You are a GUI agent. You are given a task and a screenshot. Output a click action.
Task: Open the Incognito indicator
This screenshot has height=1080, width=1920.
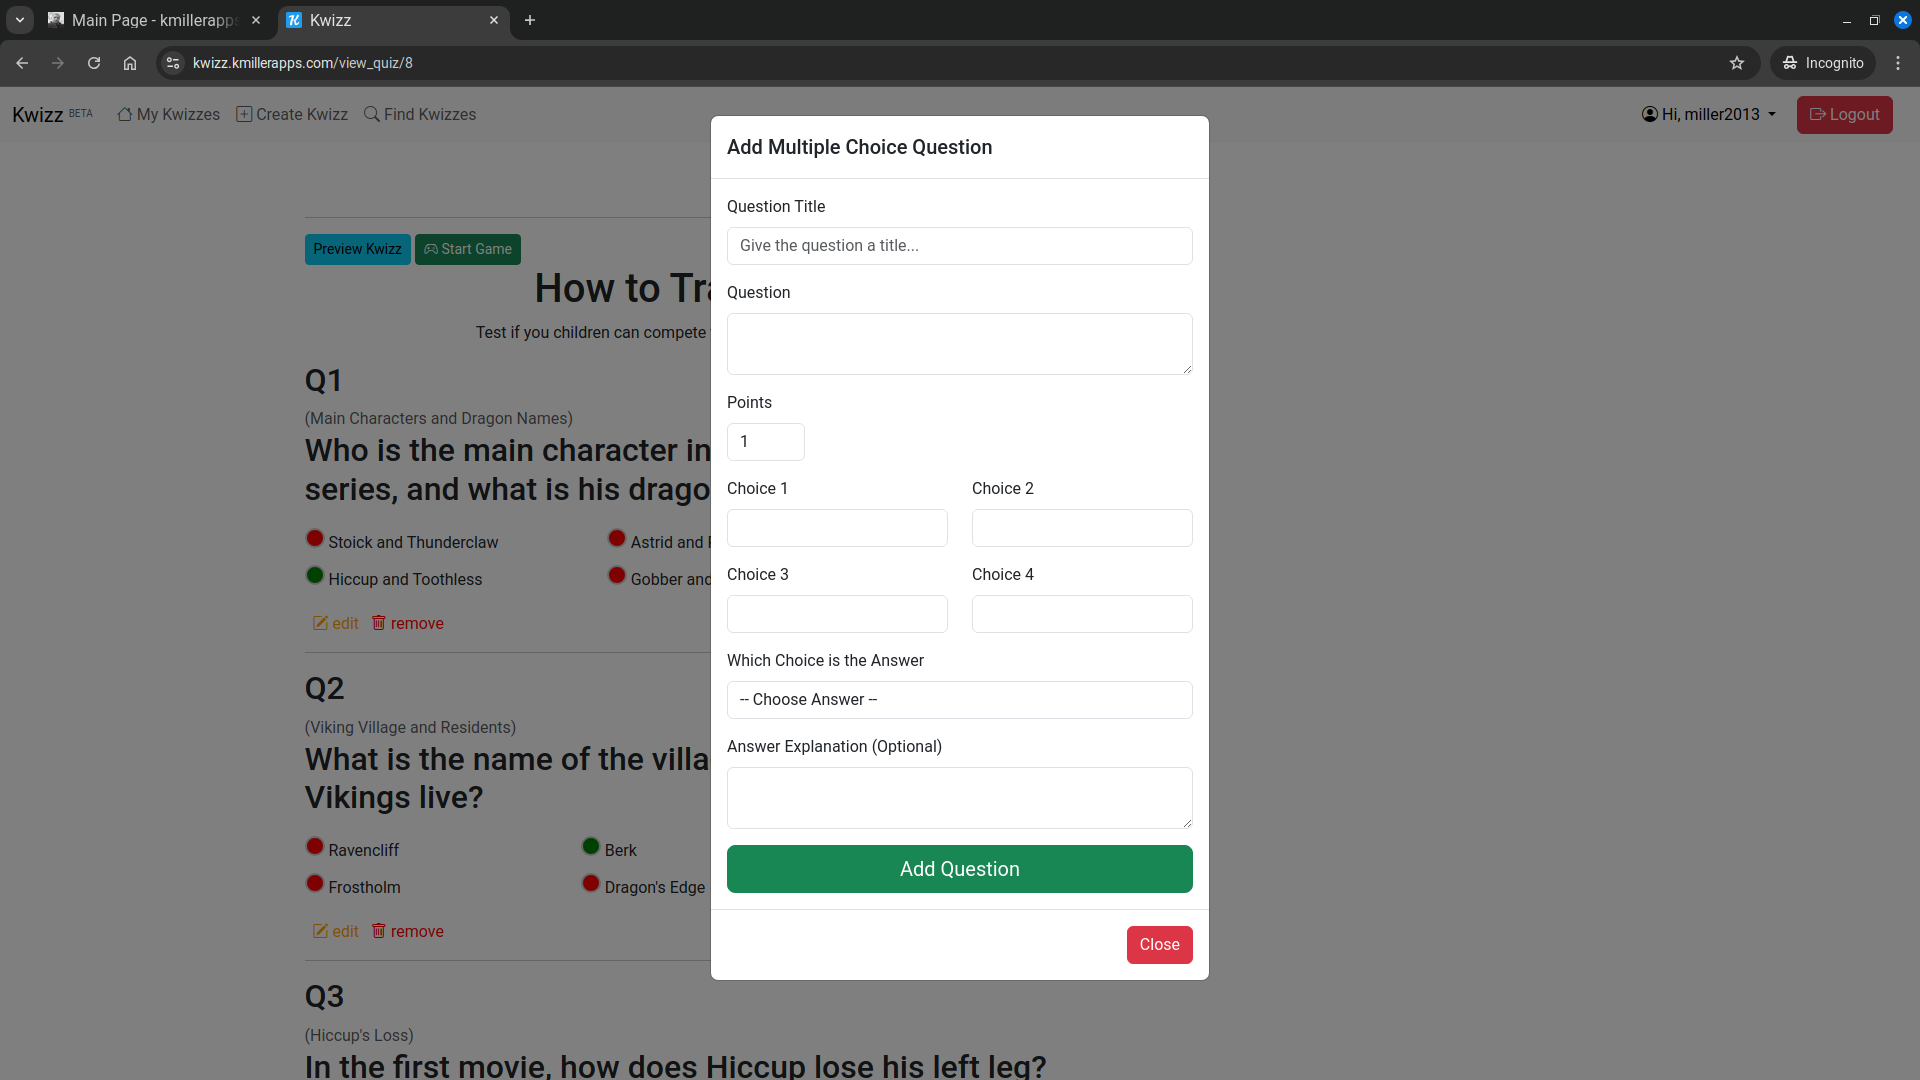coord(1823,63)
